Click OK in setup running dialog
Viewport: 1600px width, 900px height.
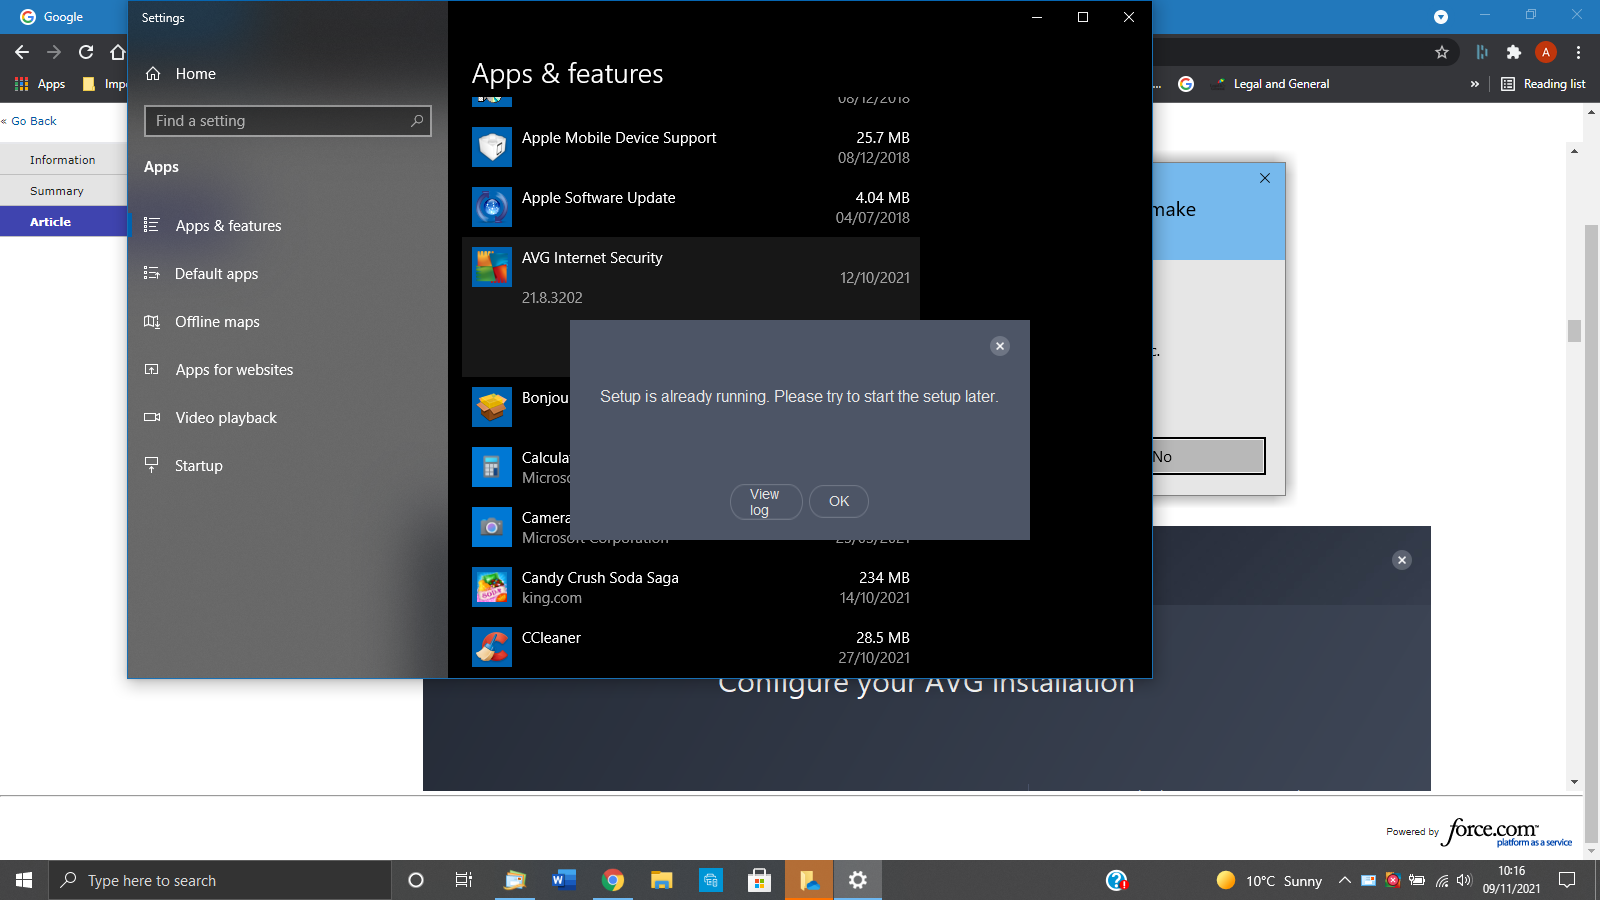[x=839, y=501]
